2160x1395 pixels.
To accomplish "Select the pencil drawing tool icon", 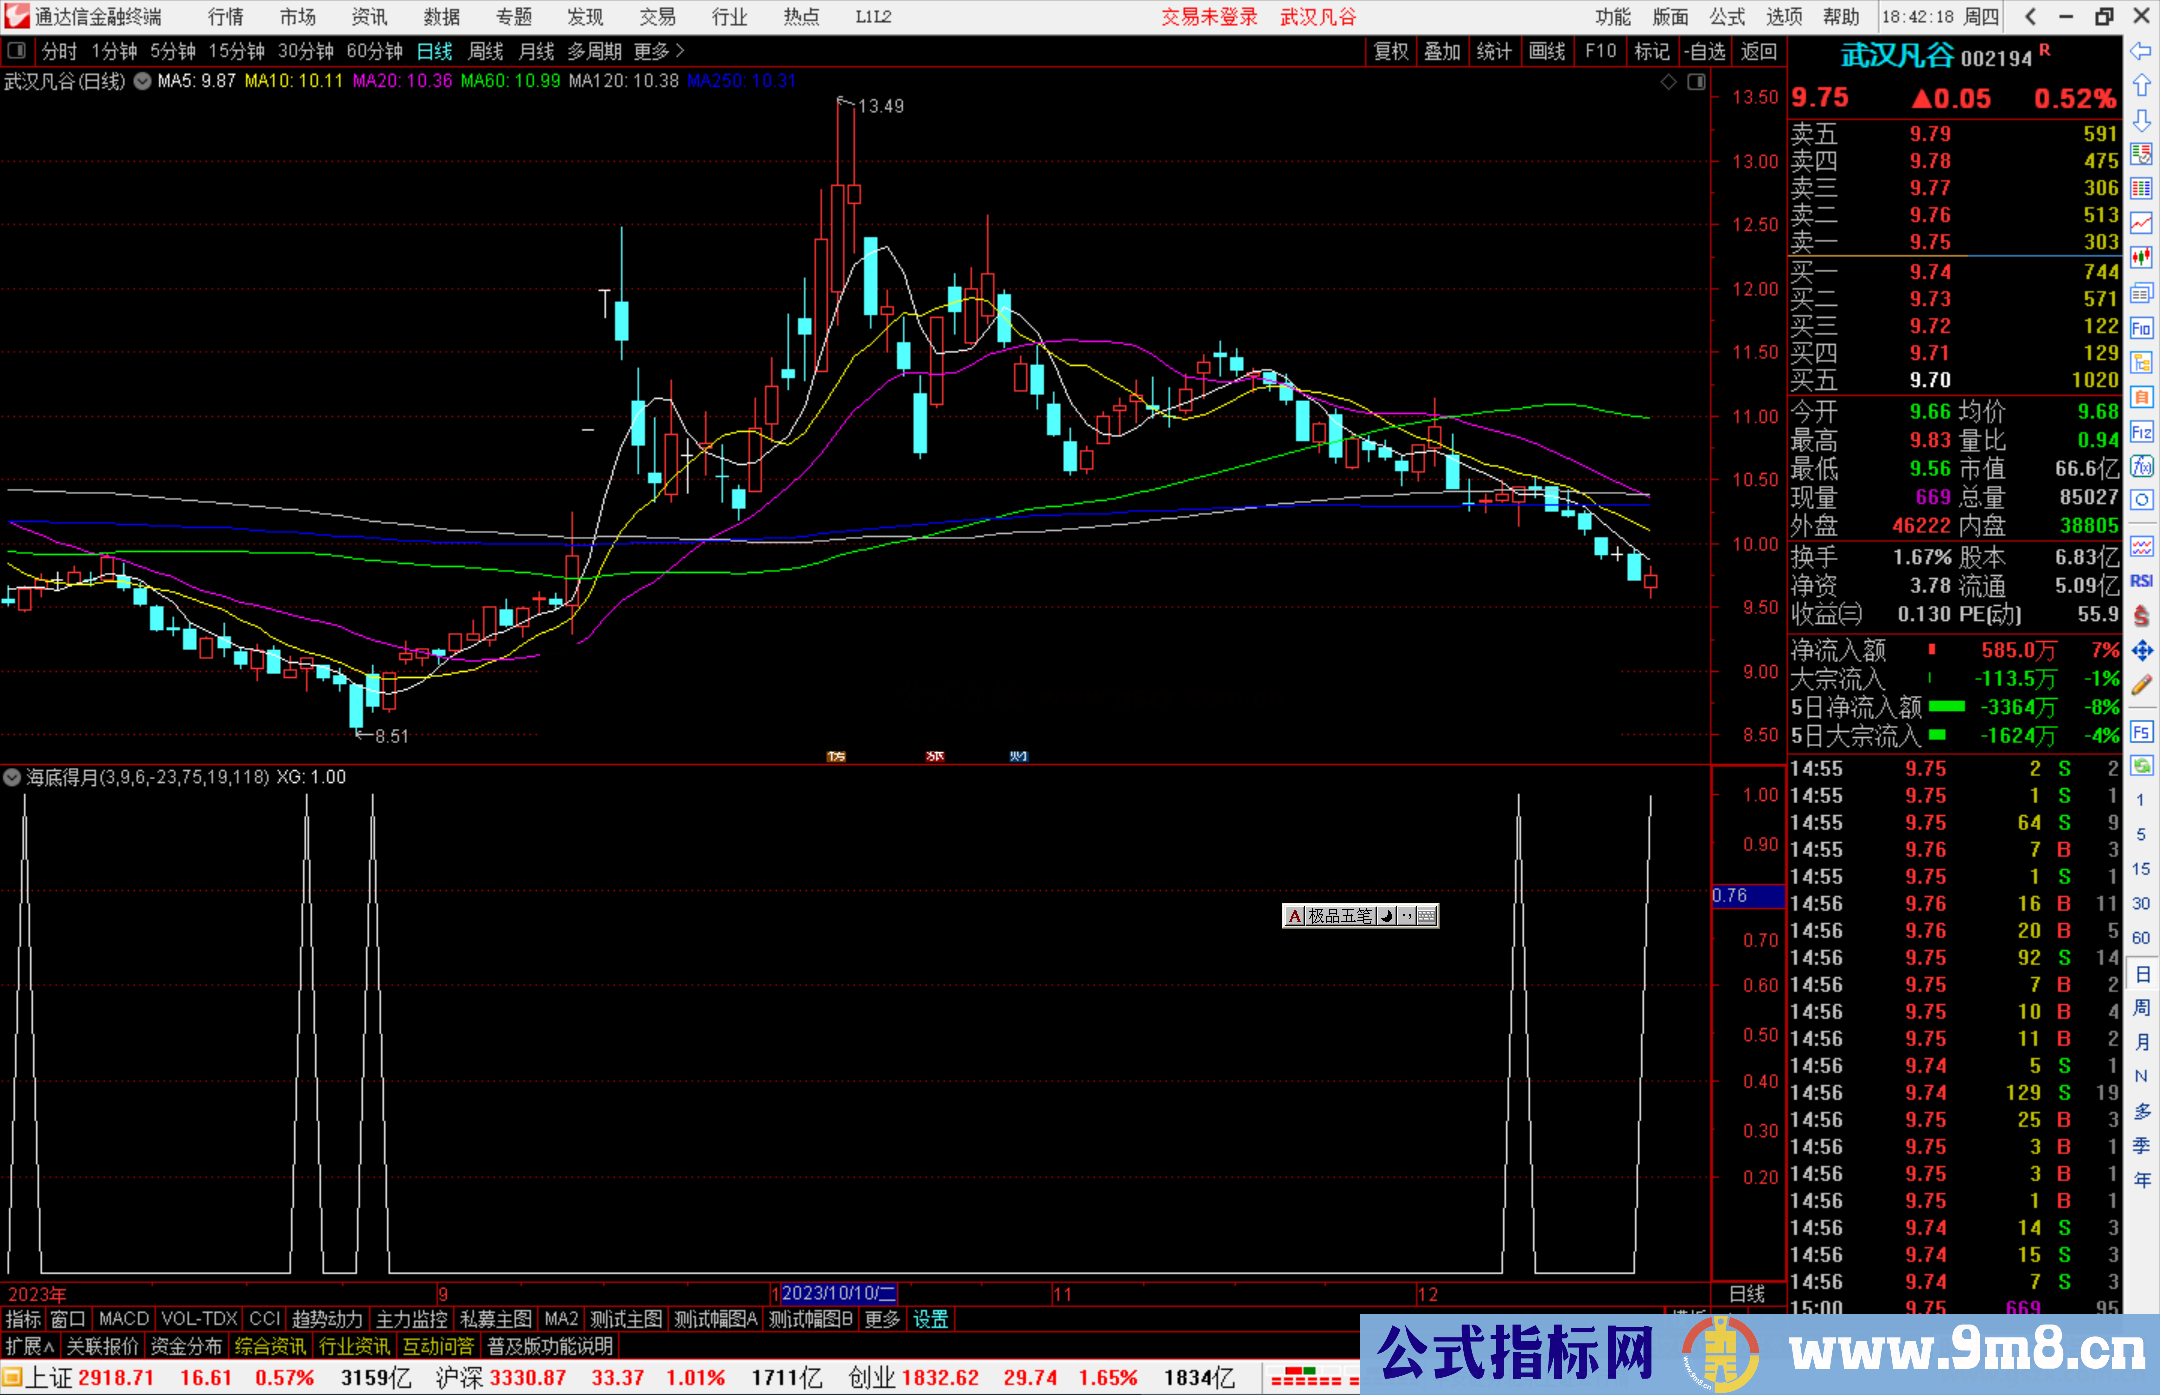I will pos(2141,685).
